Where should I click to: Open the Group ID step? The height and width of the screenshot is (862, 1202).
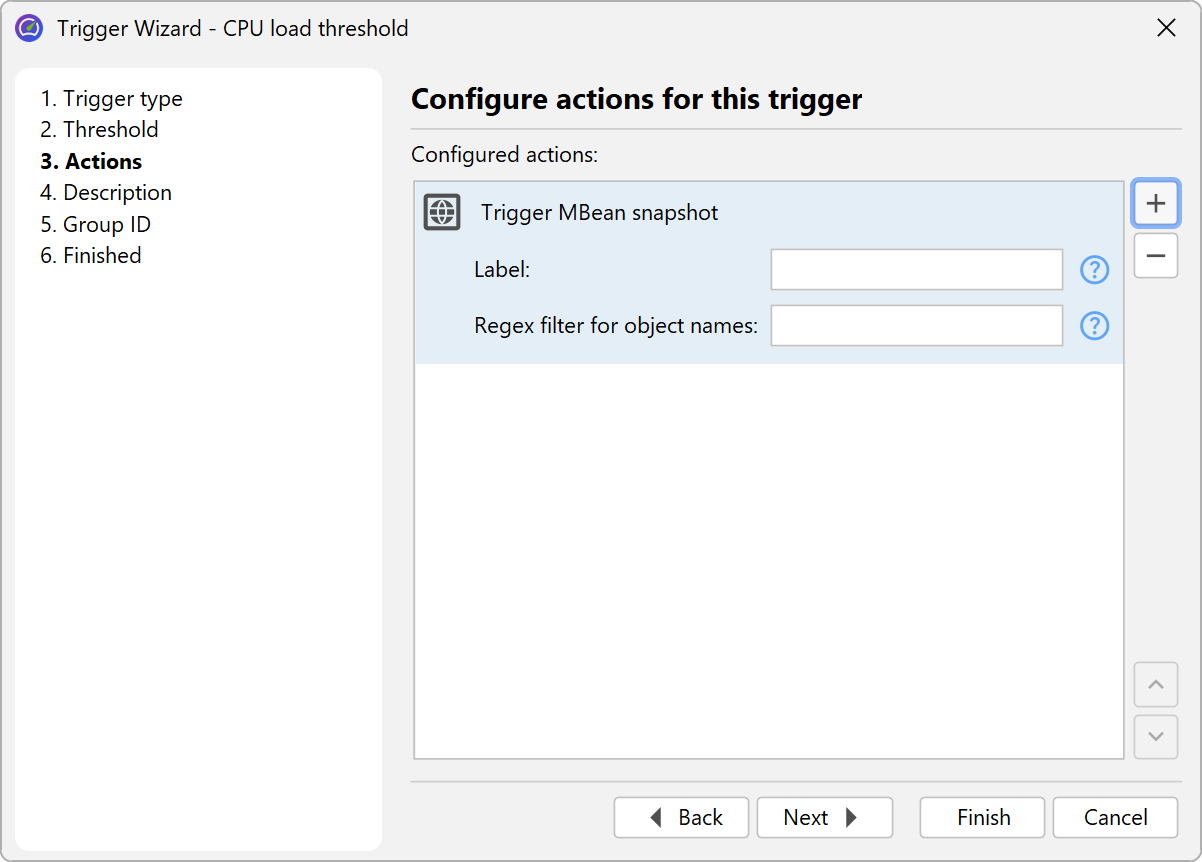tap(95, 224)
